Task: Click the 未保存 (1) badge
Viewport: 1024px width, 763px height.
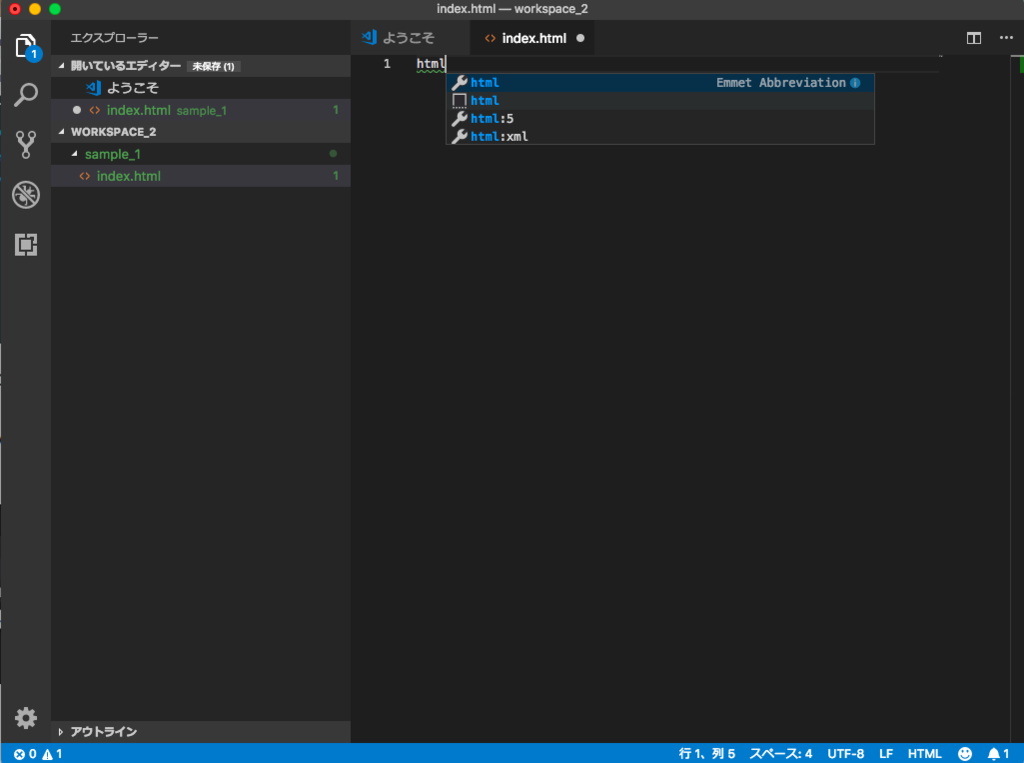Action: [214, 66]
